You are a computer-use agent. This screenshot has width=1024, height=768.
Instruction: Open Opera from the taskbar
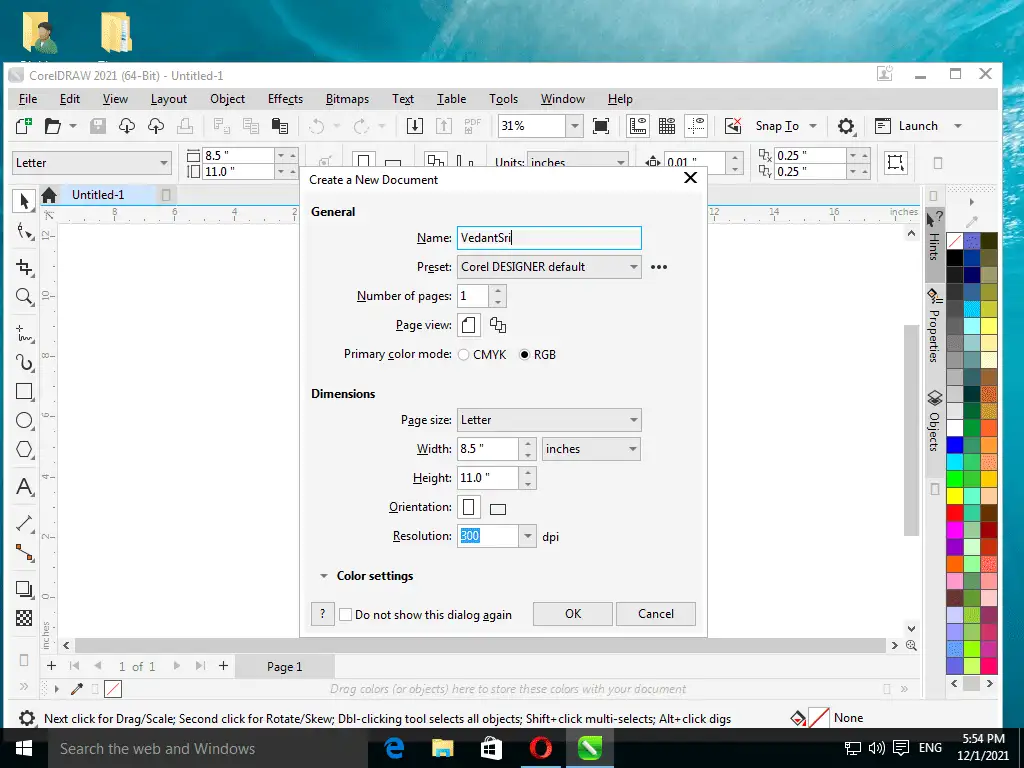pyautogui.click(x=540, y=748)
